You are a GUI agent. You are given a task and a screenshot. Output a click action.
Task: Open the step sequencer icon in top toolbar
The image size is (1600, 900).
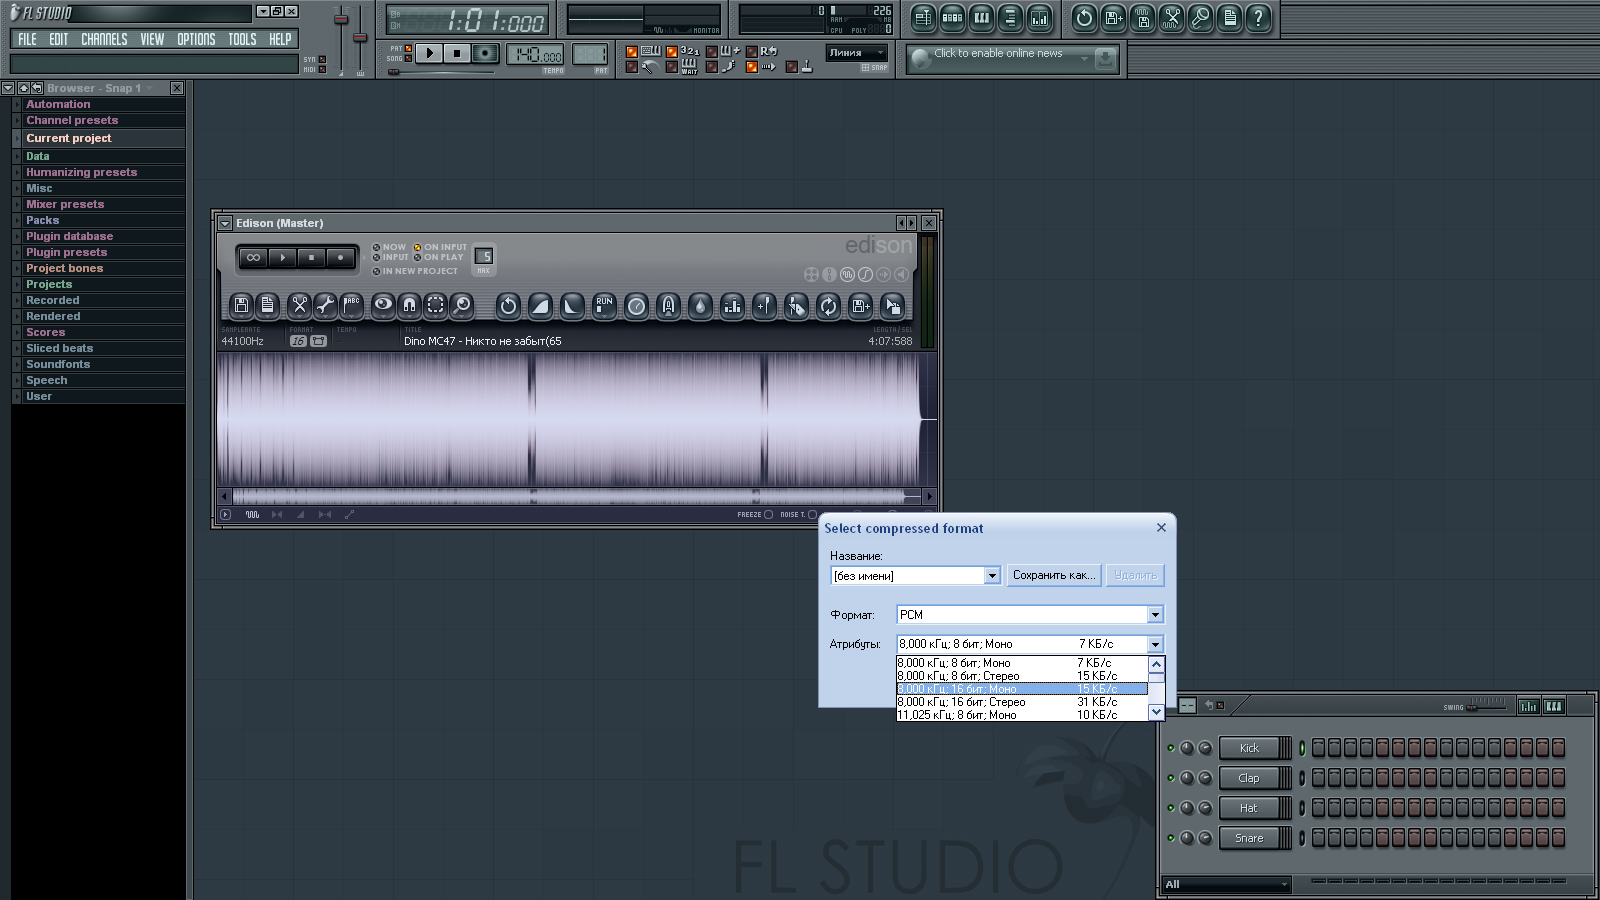(952, 17)
